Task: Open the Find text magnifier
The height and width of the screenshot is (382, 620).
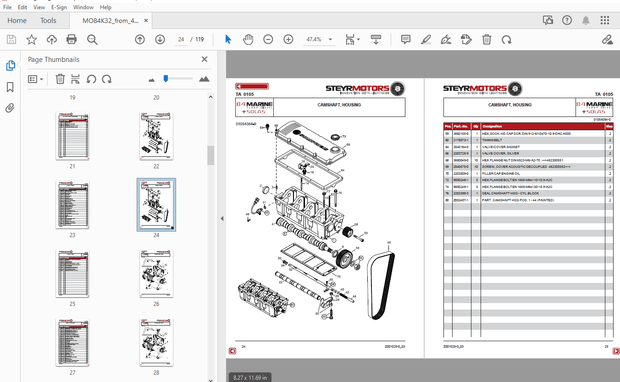Action: [92, 40]
